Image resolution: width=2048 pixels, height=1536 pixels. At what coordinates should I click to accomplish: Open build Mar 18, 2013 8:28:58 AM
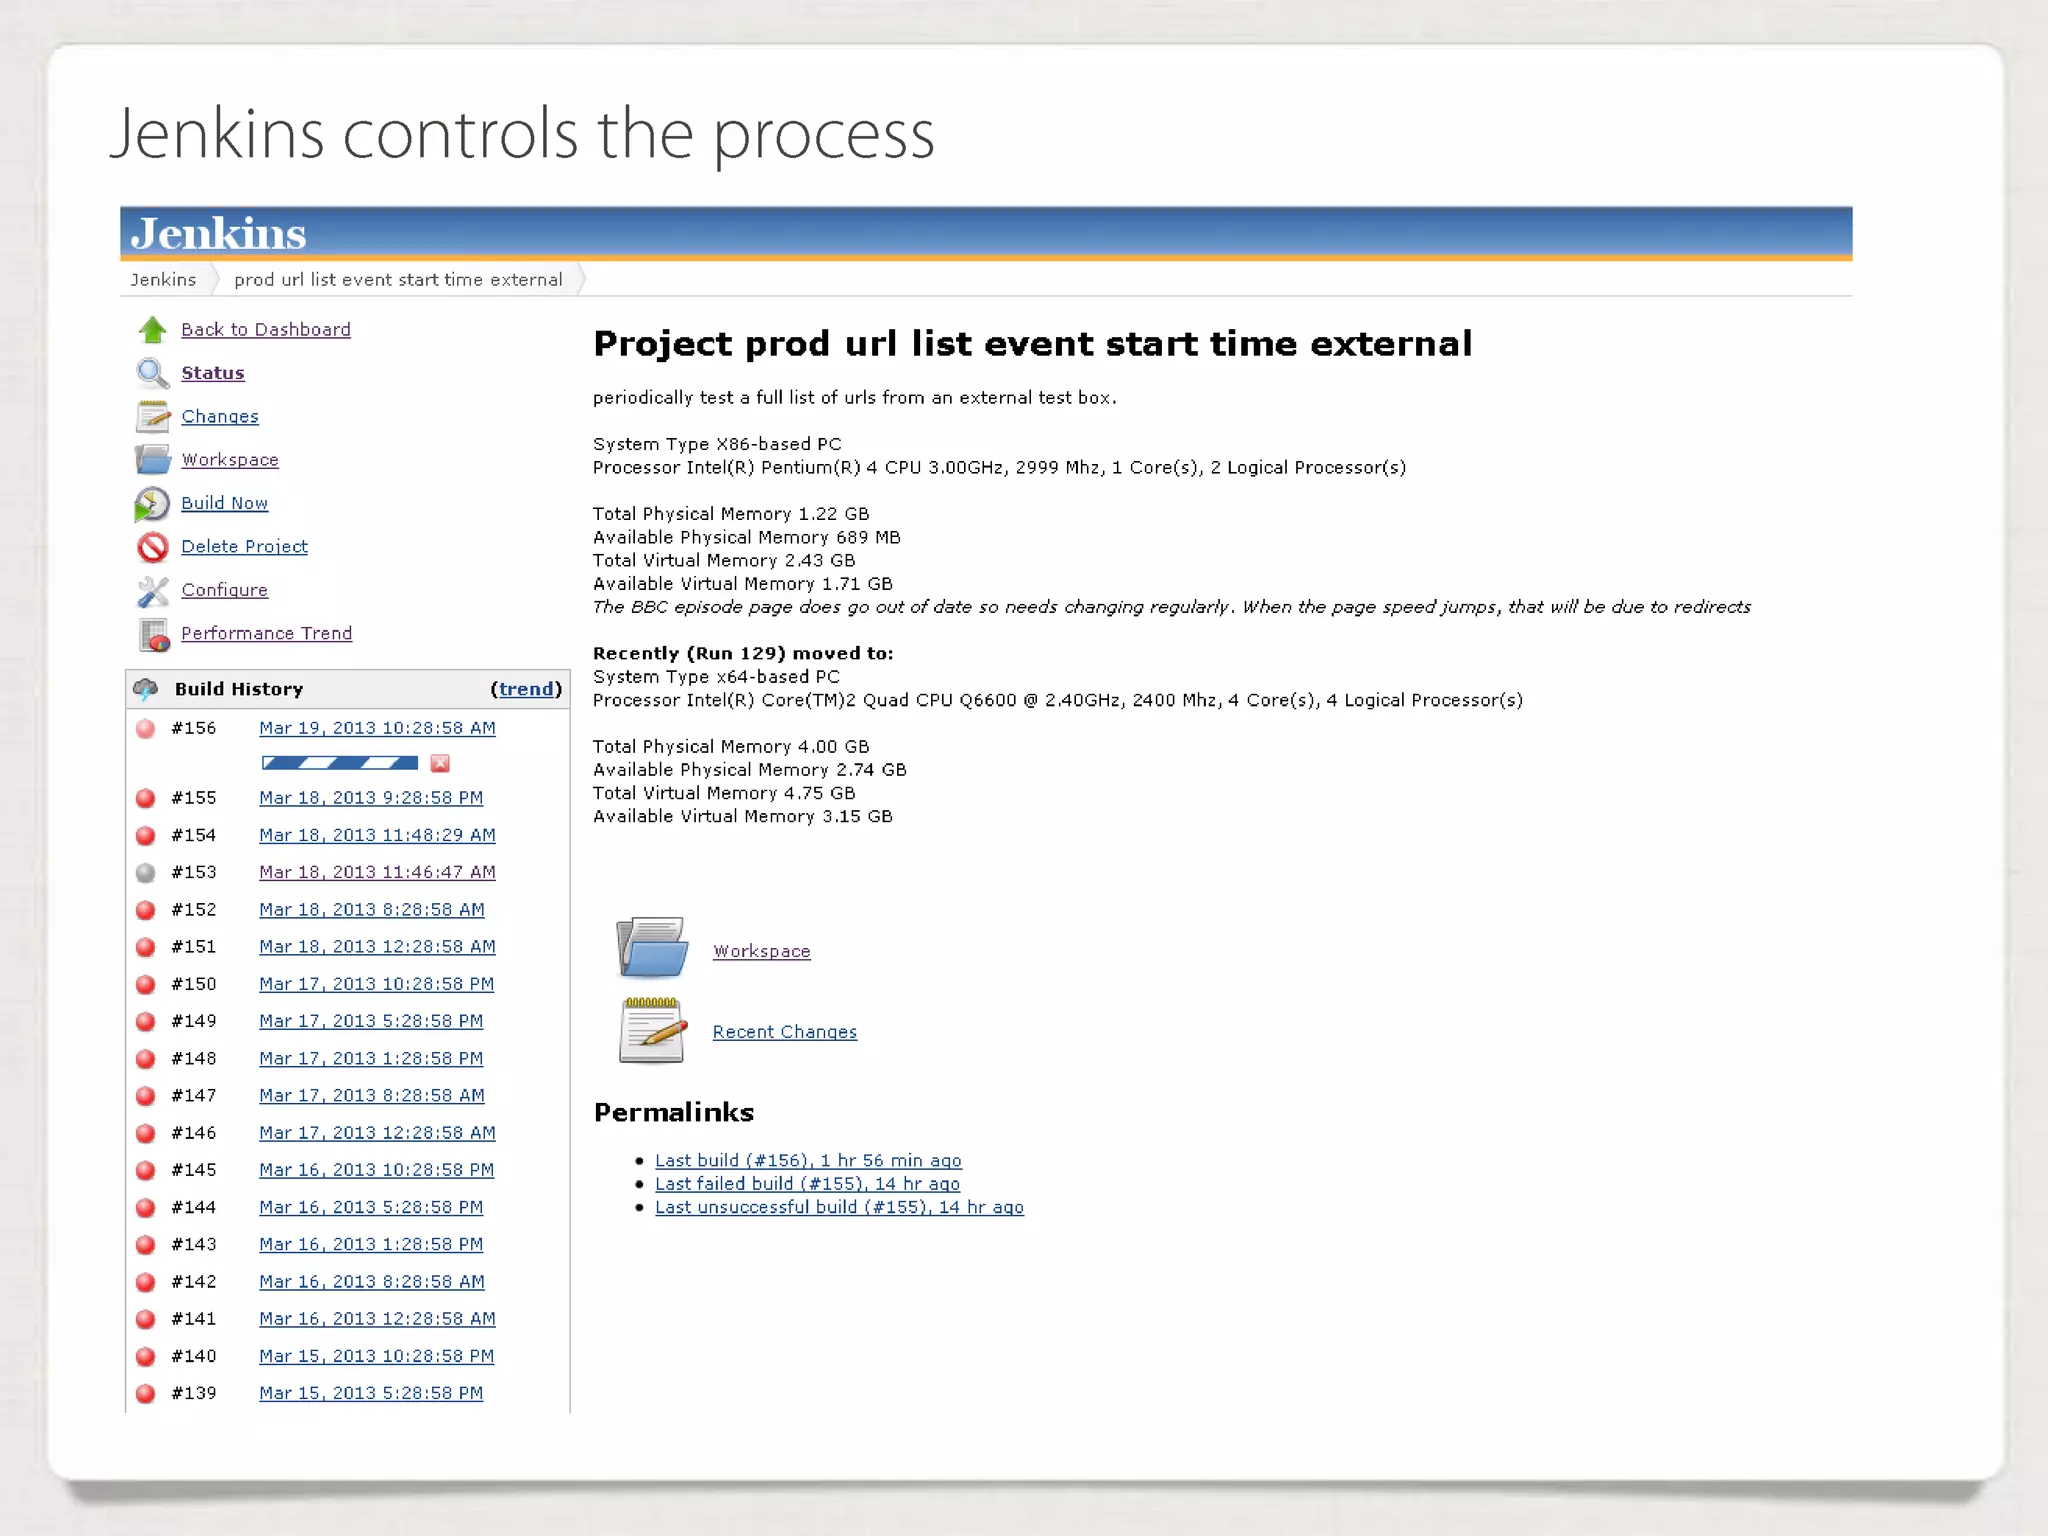click(372, 910)
